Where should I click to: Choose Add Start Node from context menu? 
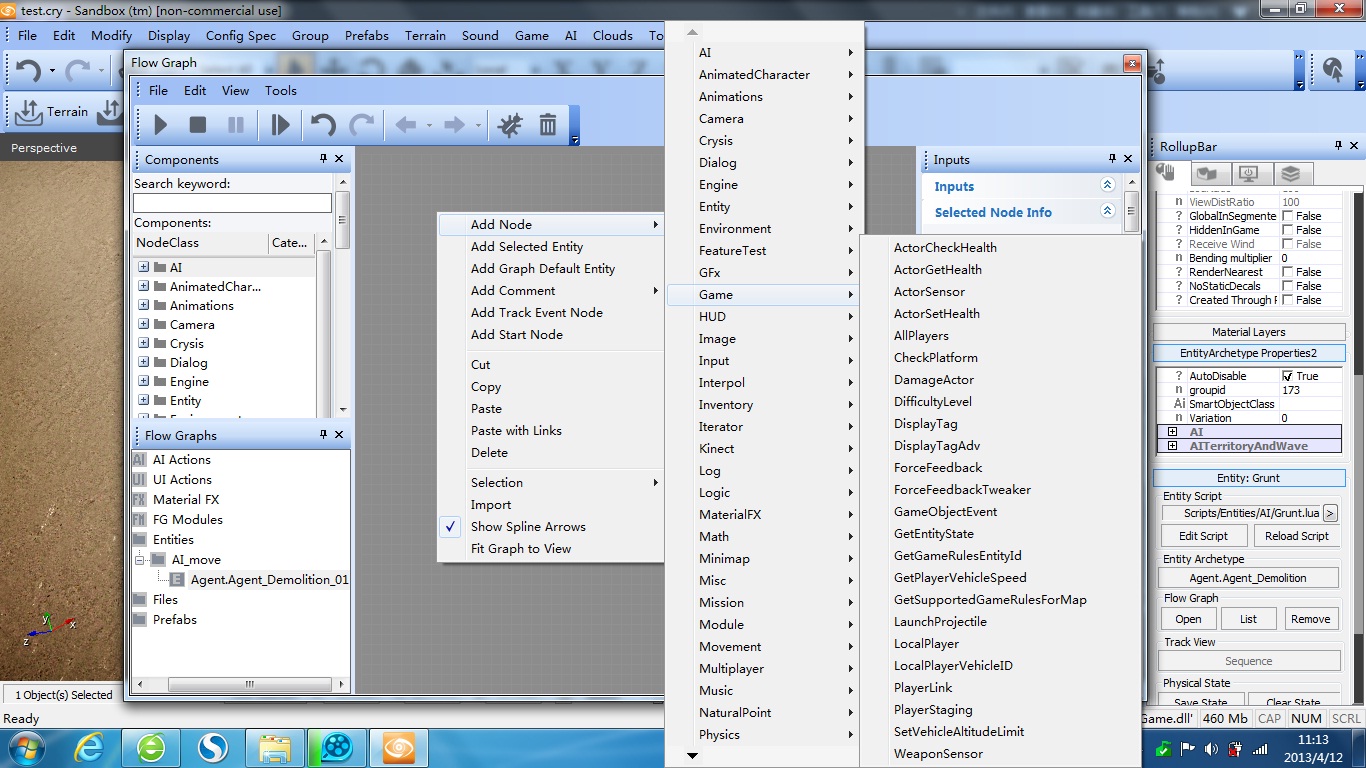[x=550, y=335]
